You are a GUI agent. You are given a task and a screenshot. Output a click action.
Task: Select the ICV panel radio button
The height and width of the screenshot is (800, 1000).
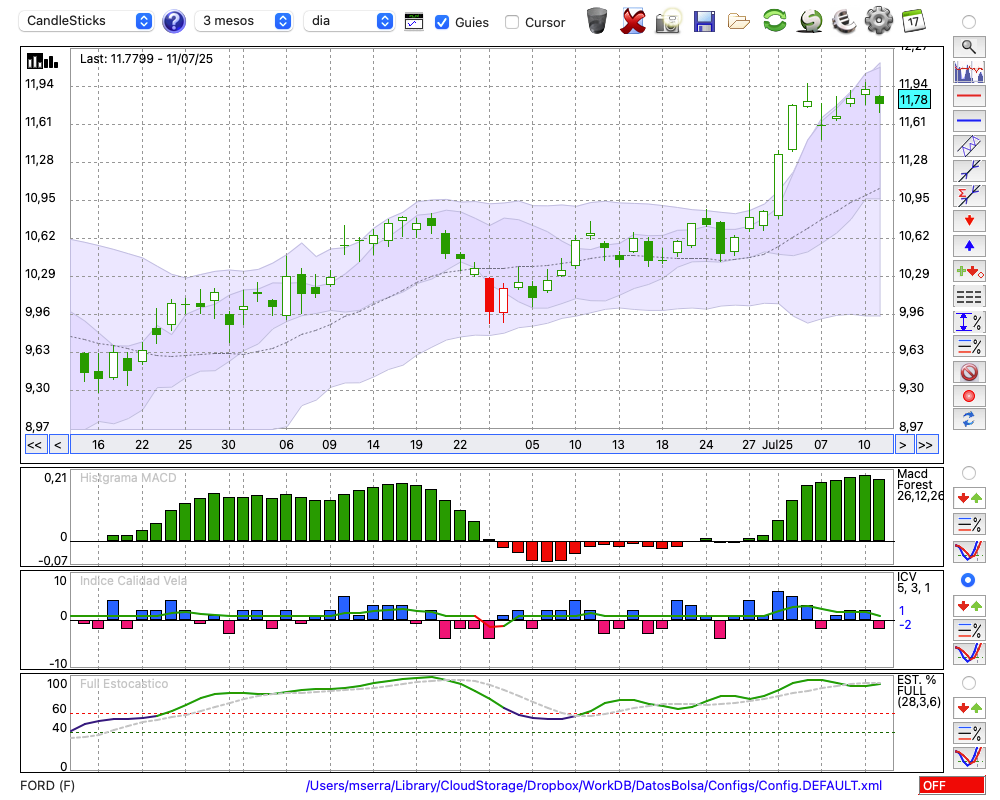[968, 580]
